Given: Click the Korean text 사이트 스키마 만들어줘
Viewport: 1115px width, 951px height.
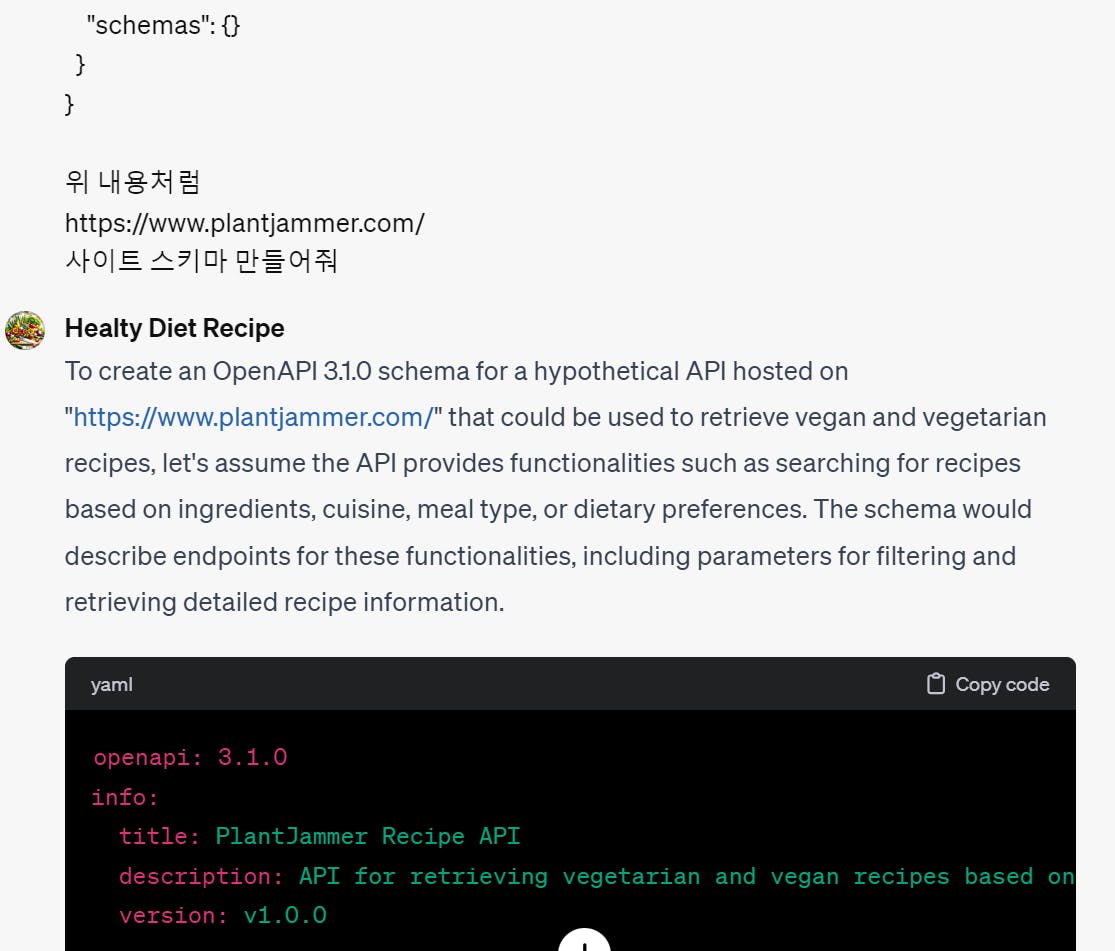Looking at the screenshot, I should (x=201, y=261).
